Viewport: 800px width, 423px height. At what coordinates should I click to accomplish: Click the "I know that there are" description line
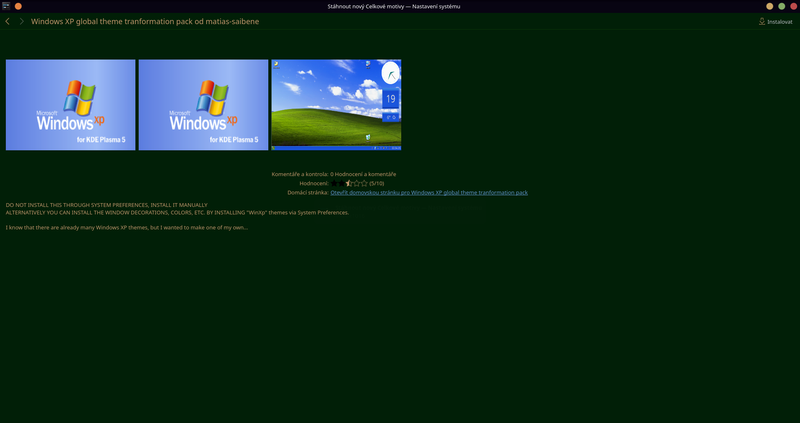click(x=126, y=227)
